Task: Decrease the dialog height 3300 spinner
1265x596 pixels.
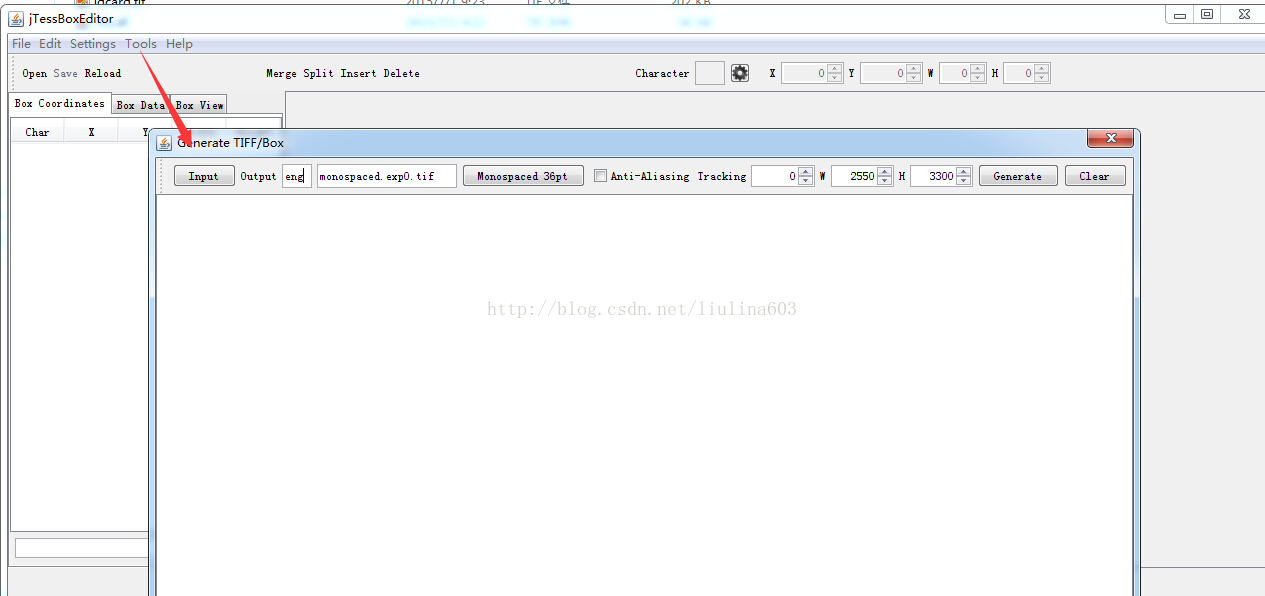Action: 964,181
